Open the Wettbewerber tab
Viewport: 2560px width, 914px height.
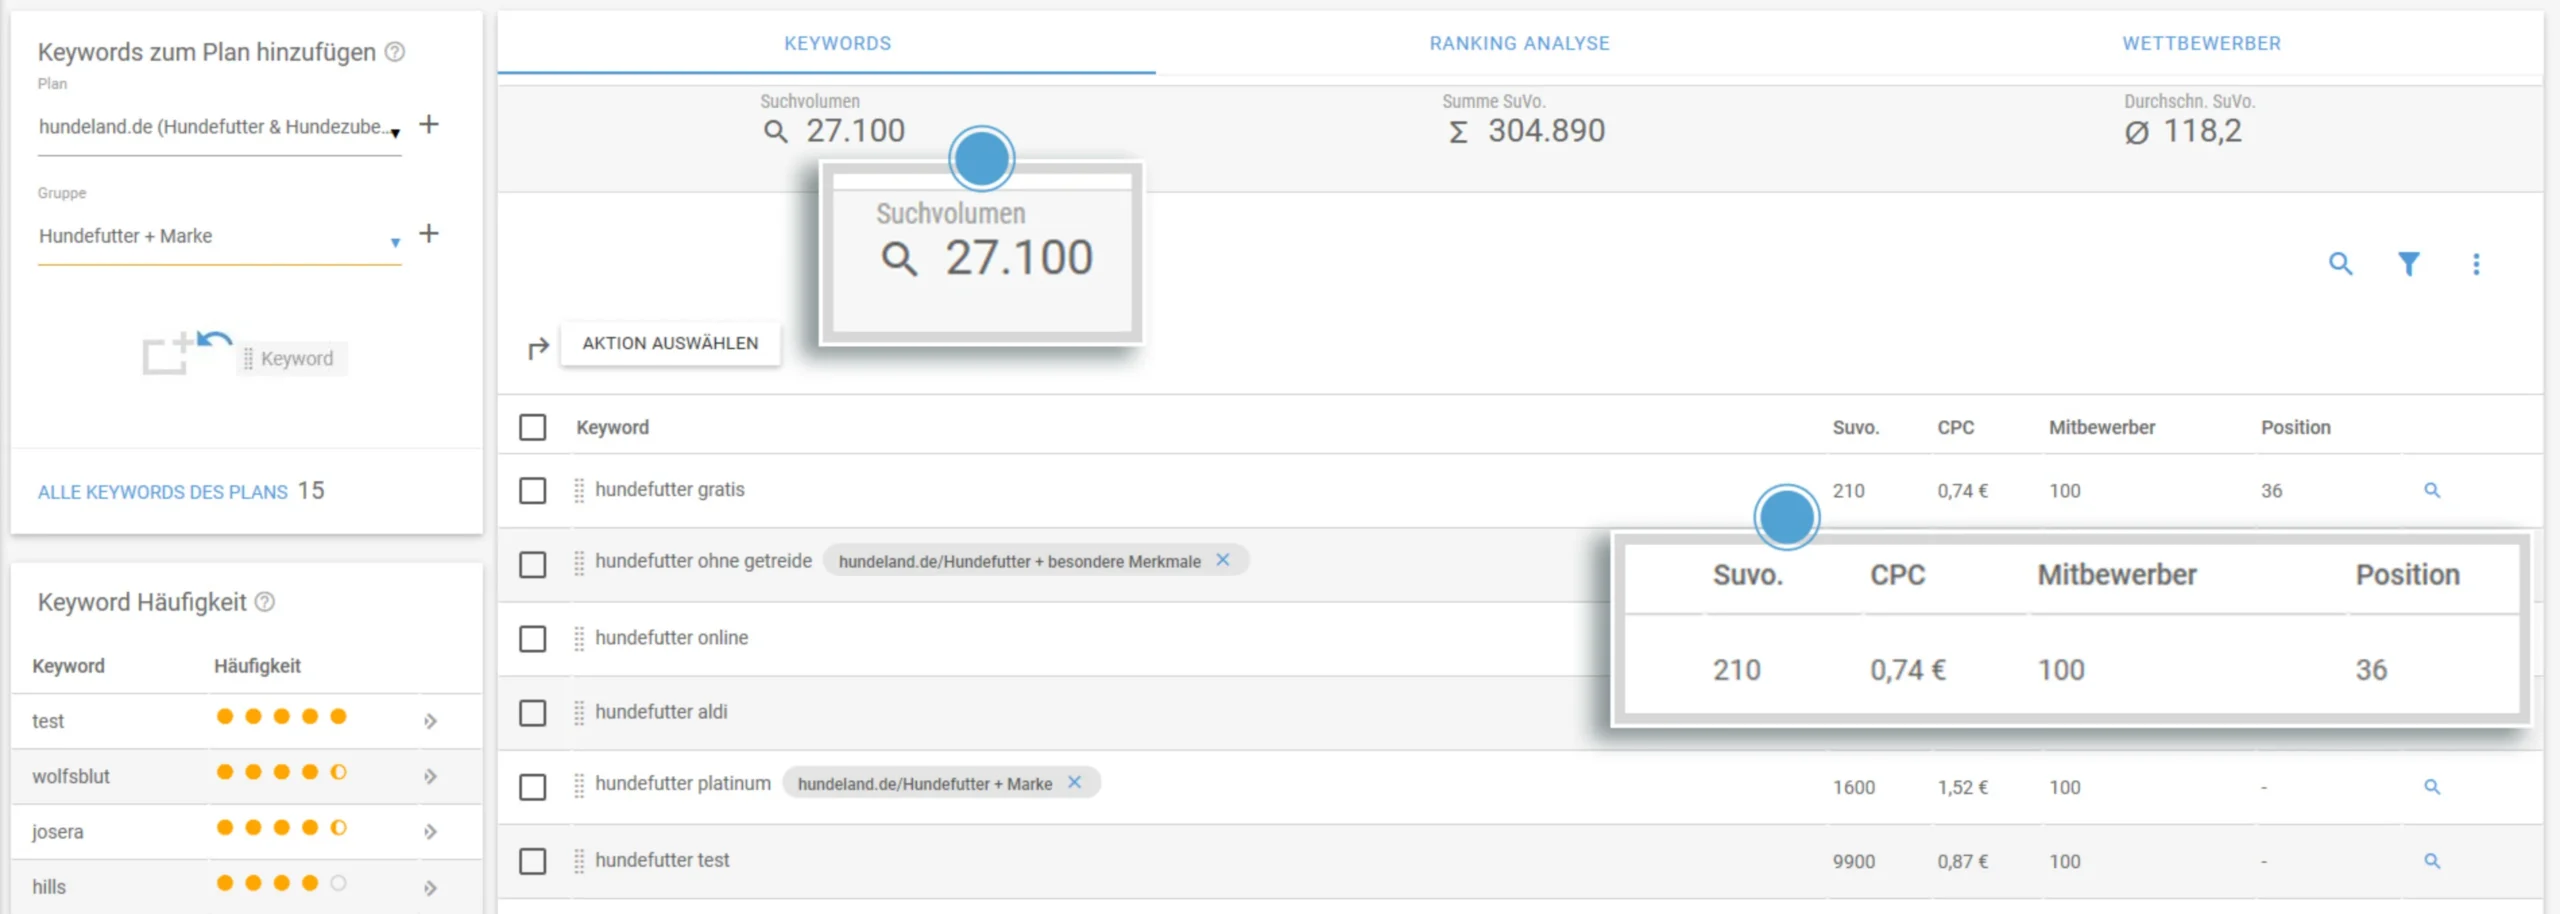click(2202, 43)
